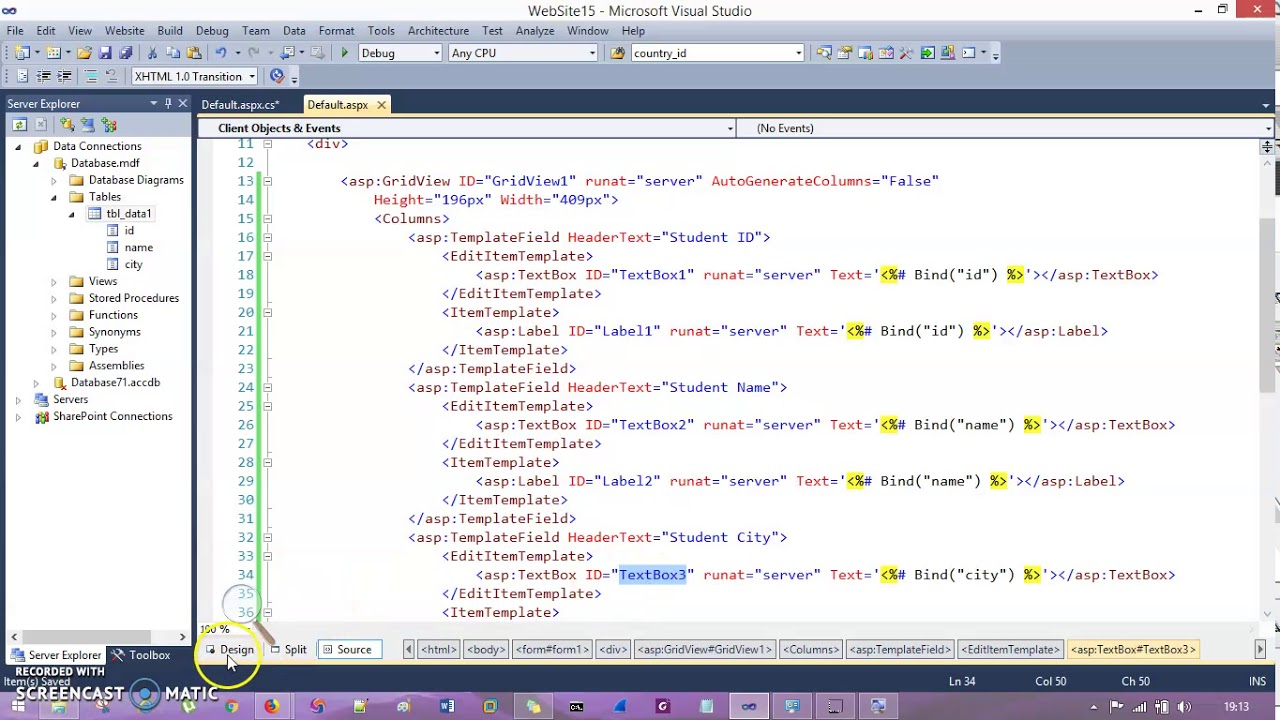This screenshot has height=720, width=1280.
Task: Click the Copy toolbar icon
Action: tap(172, 53)
